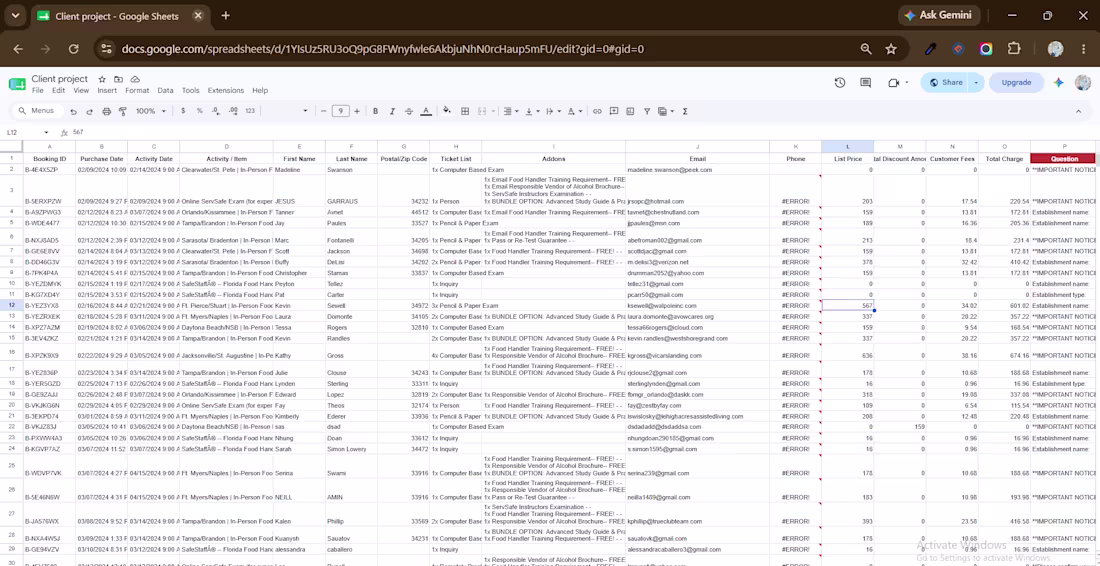Select row 12 header
The width and height of the screenshot is (1100, 566).
tap(11, 306)
